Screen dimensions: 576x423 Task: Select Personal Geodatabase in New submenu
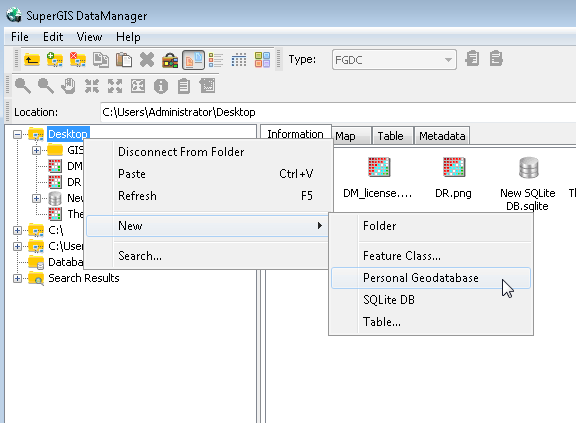tap(431, 278)
